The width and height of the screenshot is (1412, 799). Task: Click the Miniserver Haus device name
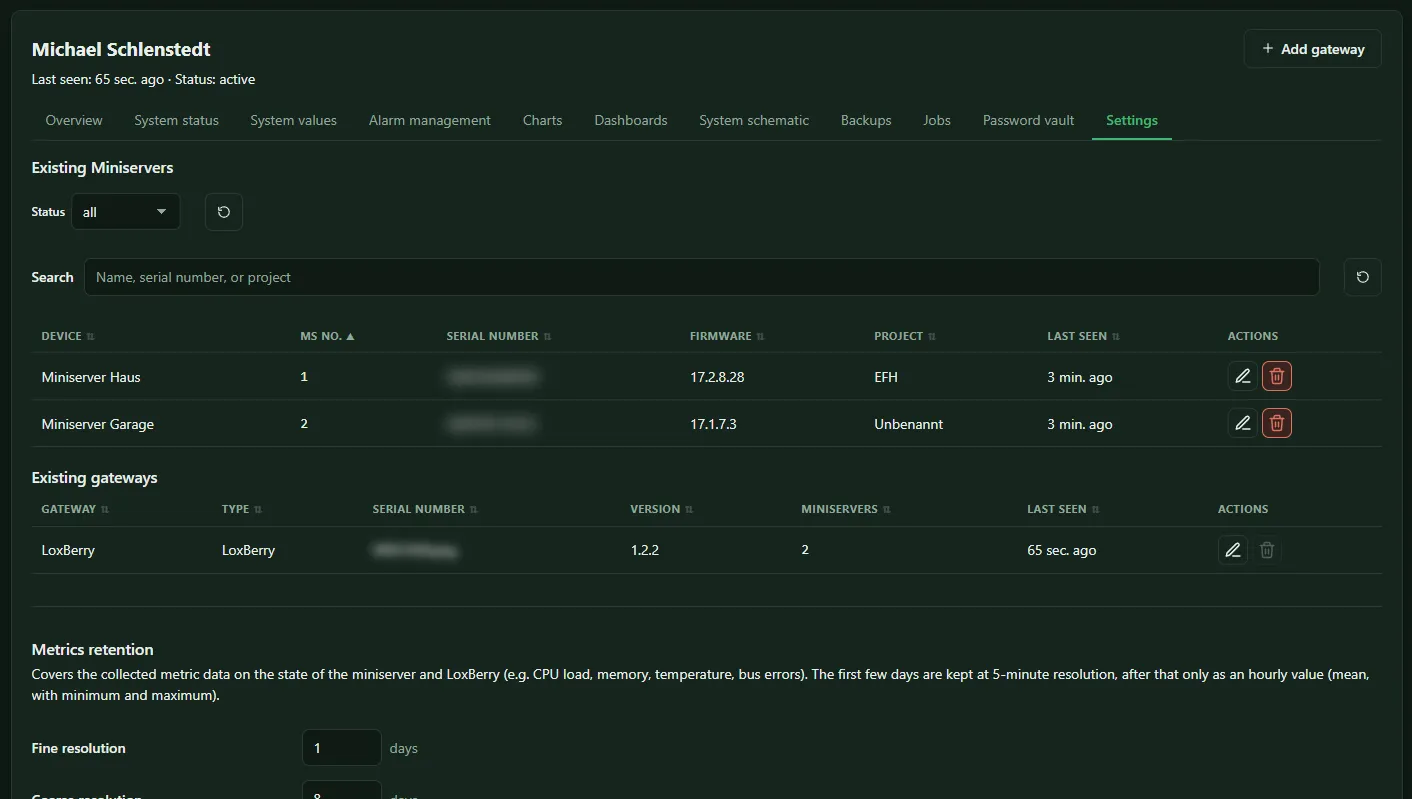91,377
